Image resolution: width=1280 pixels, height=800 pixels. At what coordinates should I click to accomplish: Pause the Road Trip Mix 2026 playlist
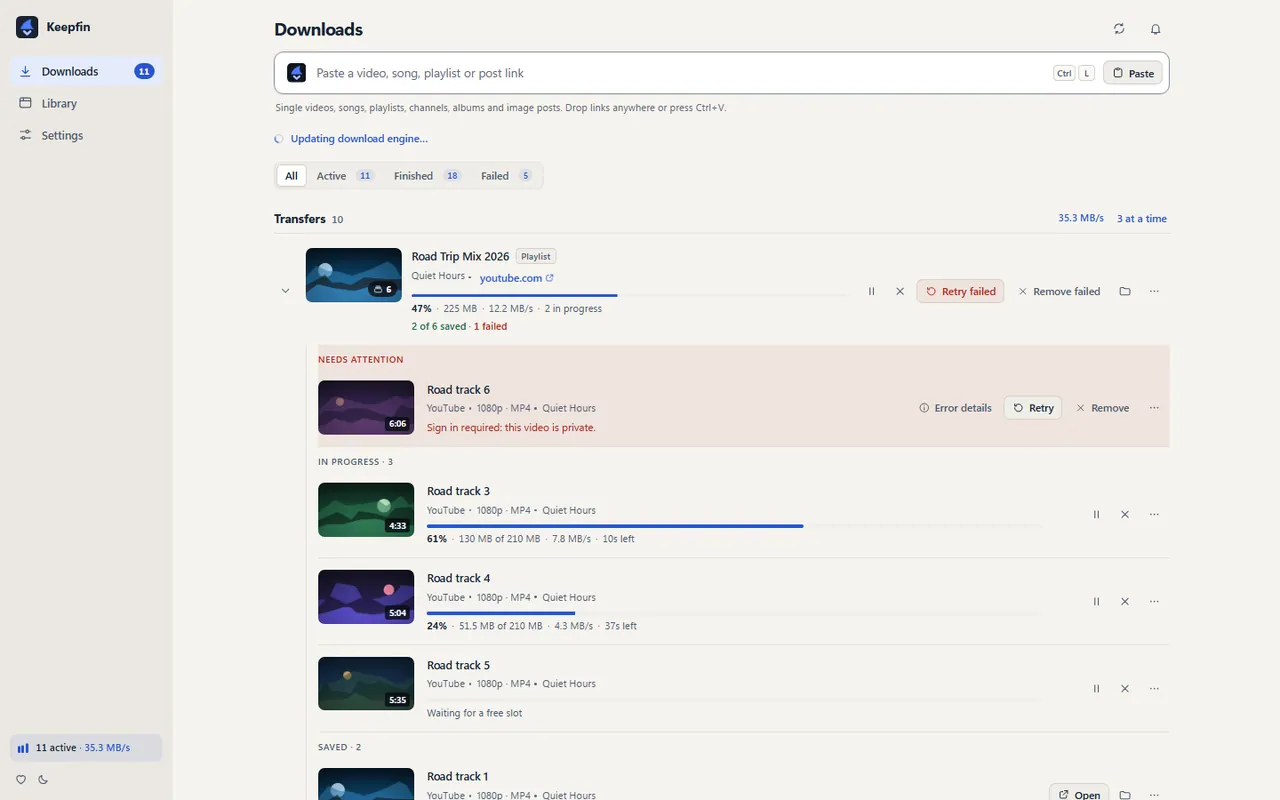(871, 291)
